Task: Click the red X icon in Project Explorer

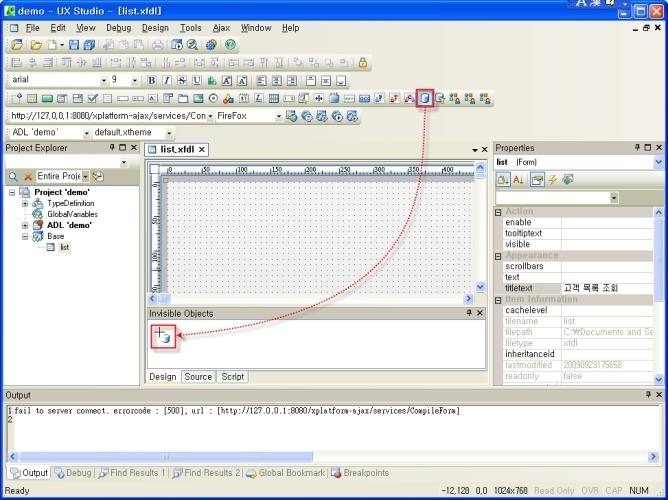Action: tap(28, 176)
